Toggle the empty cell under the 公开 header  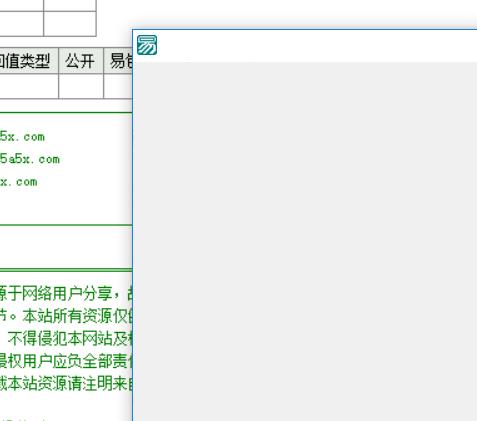point(81,86)
